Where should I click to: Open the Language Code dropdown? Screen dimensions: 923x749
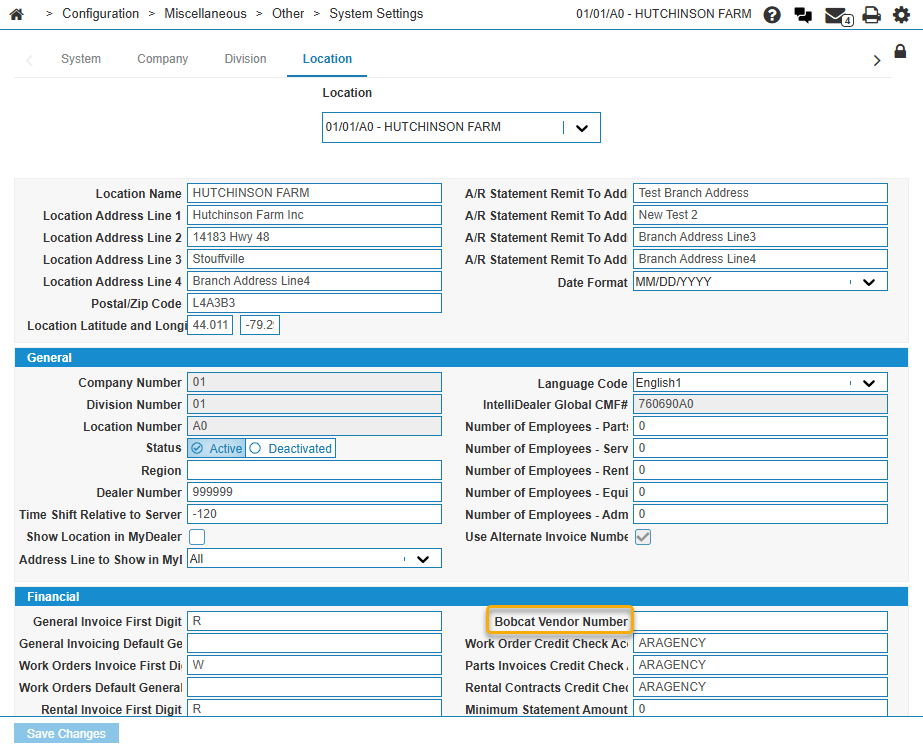868,383
